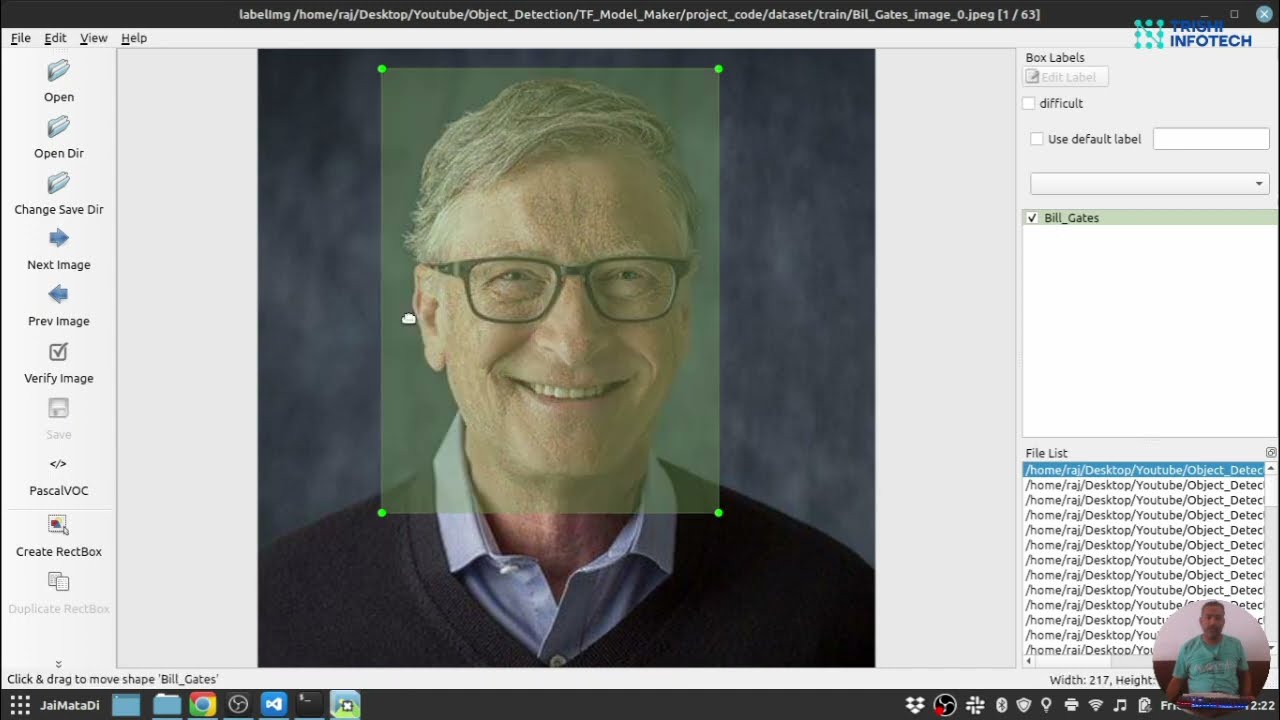Open the Wi-Fi network tray indicator

1096,705
